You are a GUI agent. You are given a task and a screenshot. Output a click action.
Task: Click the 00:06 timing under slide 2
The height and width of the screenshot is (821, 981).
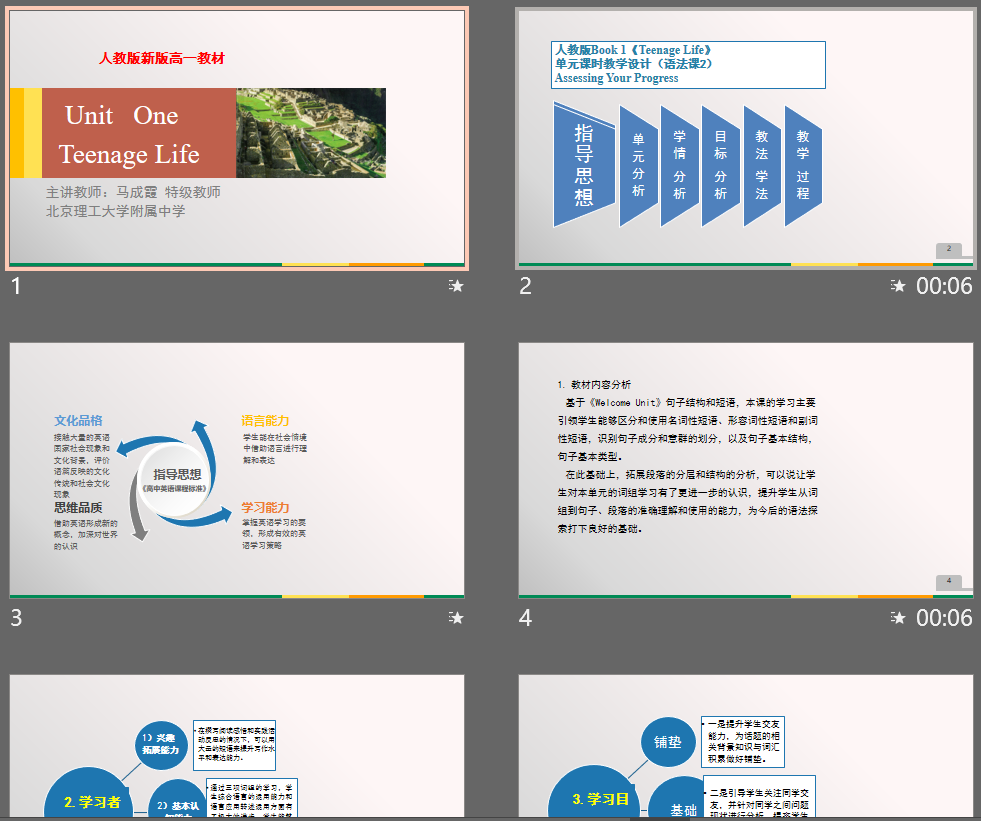point(944,286)
